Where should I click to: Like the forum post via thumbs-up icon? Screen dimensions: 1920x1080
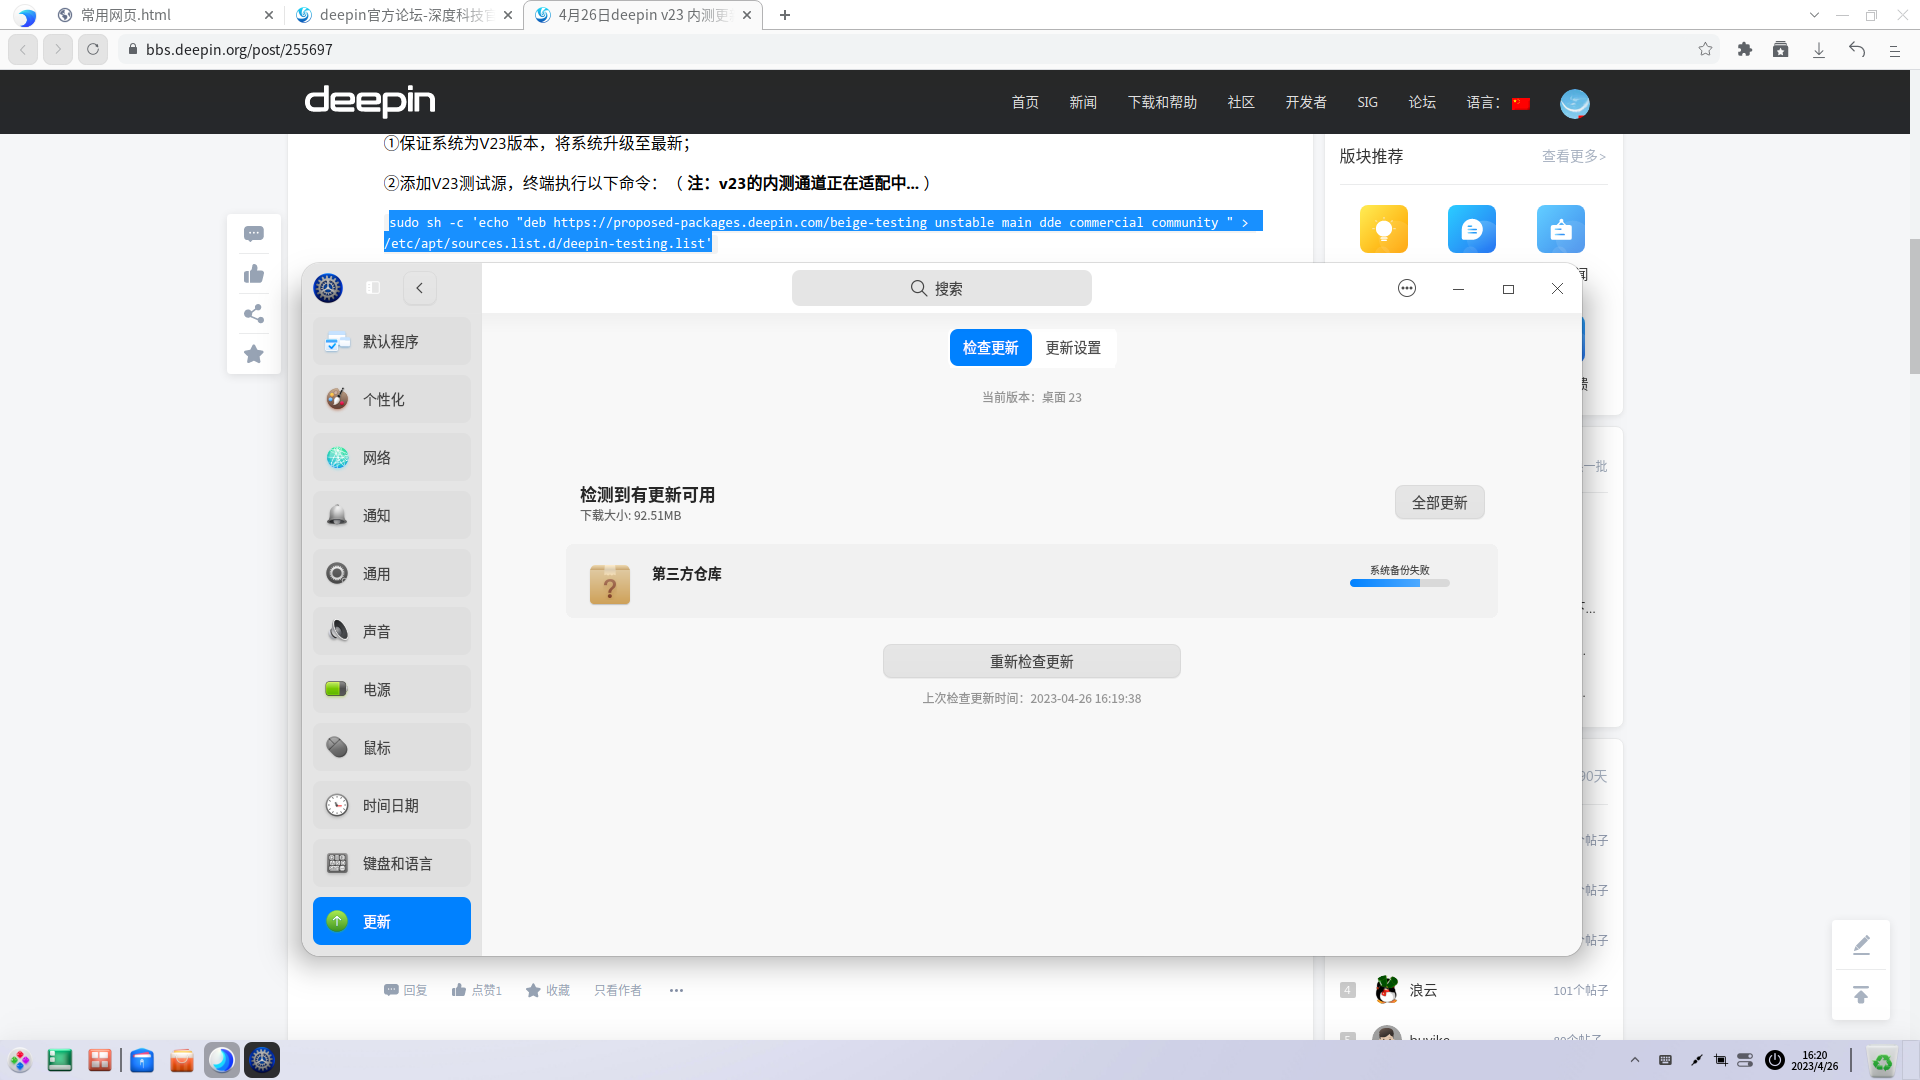[x=253, y=273]
